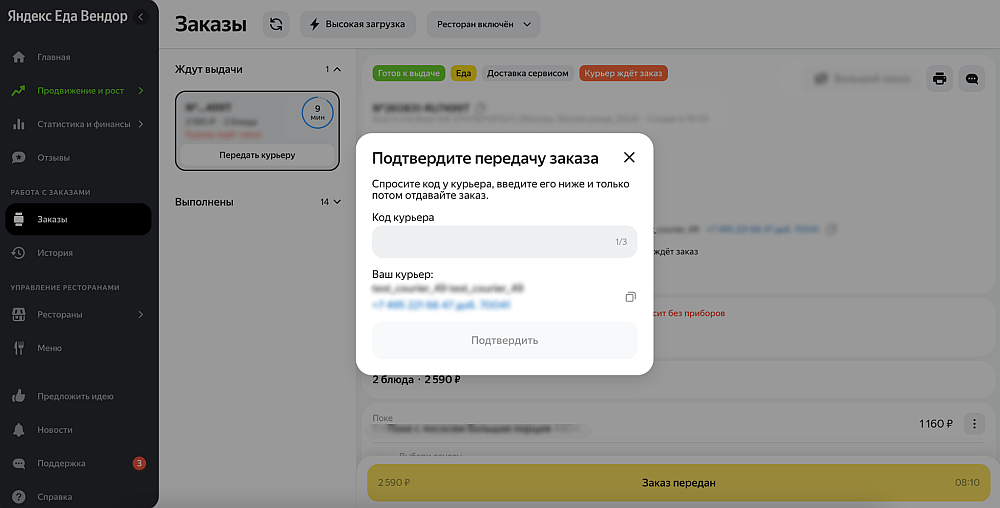Click the Передать курьеру button
Viewport: 1000px width, 508px height.
coord(257,155)
